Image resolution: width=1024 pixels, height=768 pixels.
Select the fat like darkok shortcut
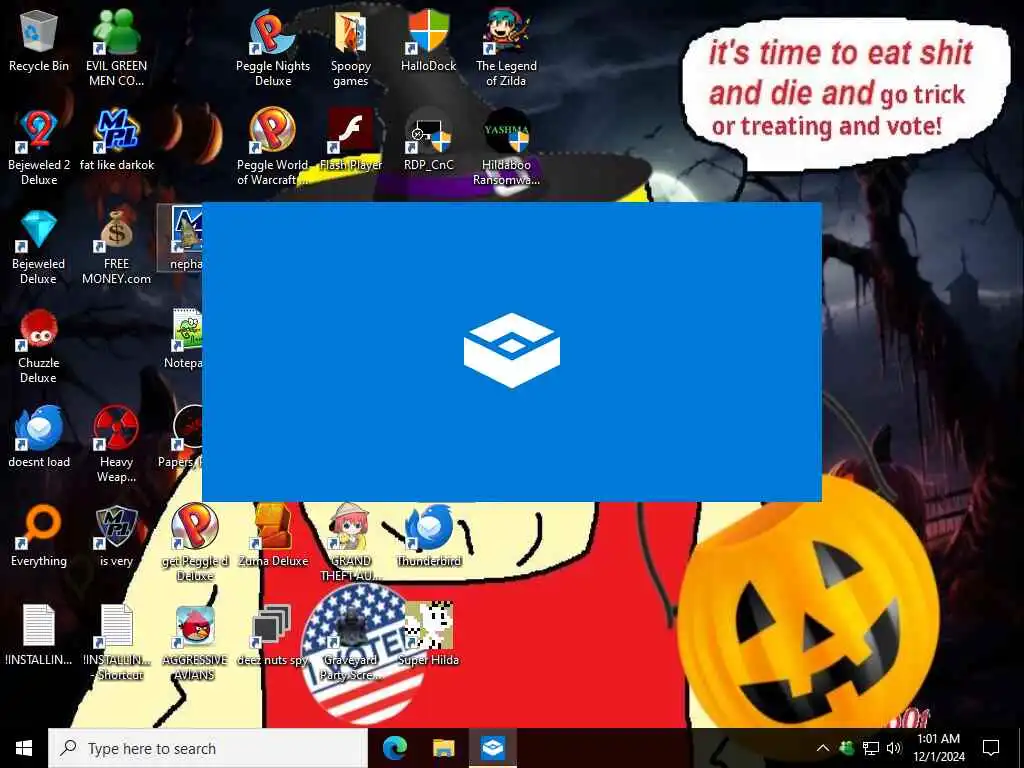click(116, 140)
